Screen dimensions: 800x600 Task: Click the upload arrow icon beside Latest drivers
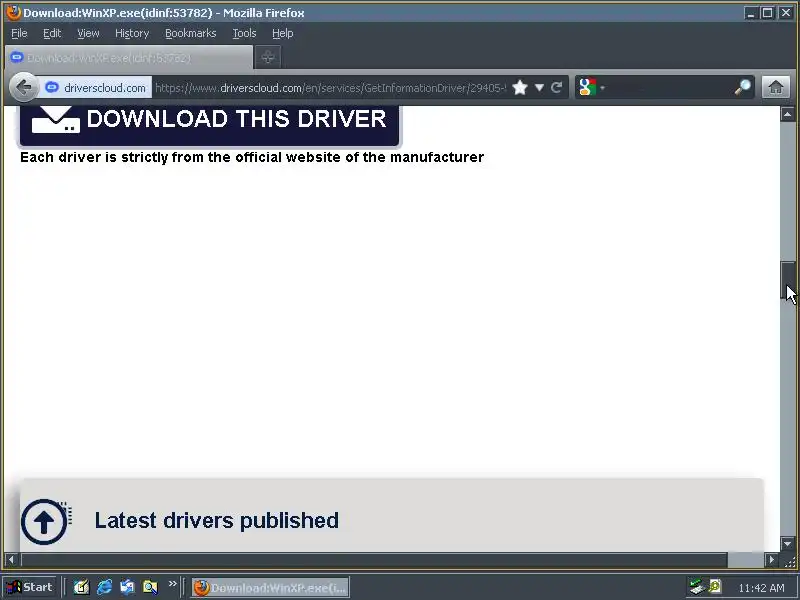[x=45, y=521]
